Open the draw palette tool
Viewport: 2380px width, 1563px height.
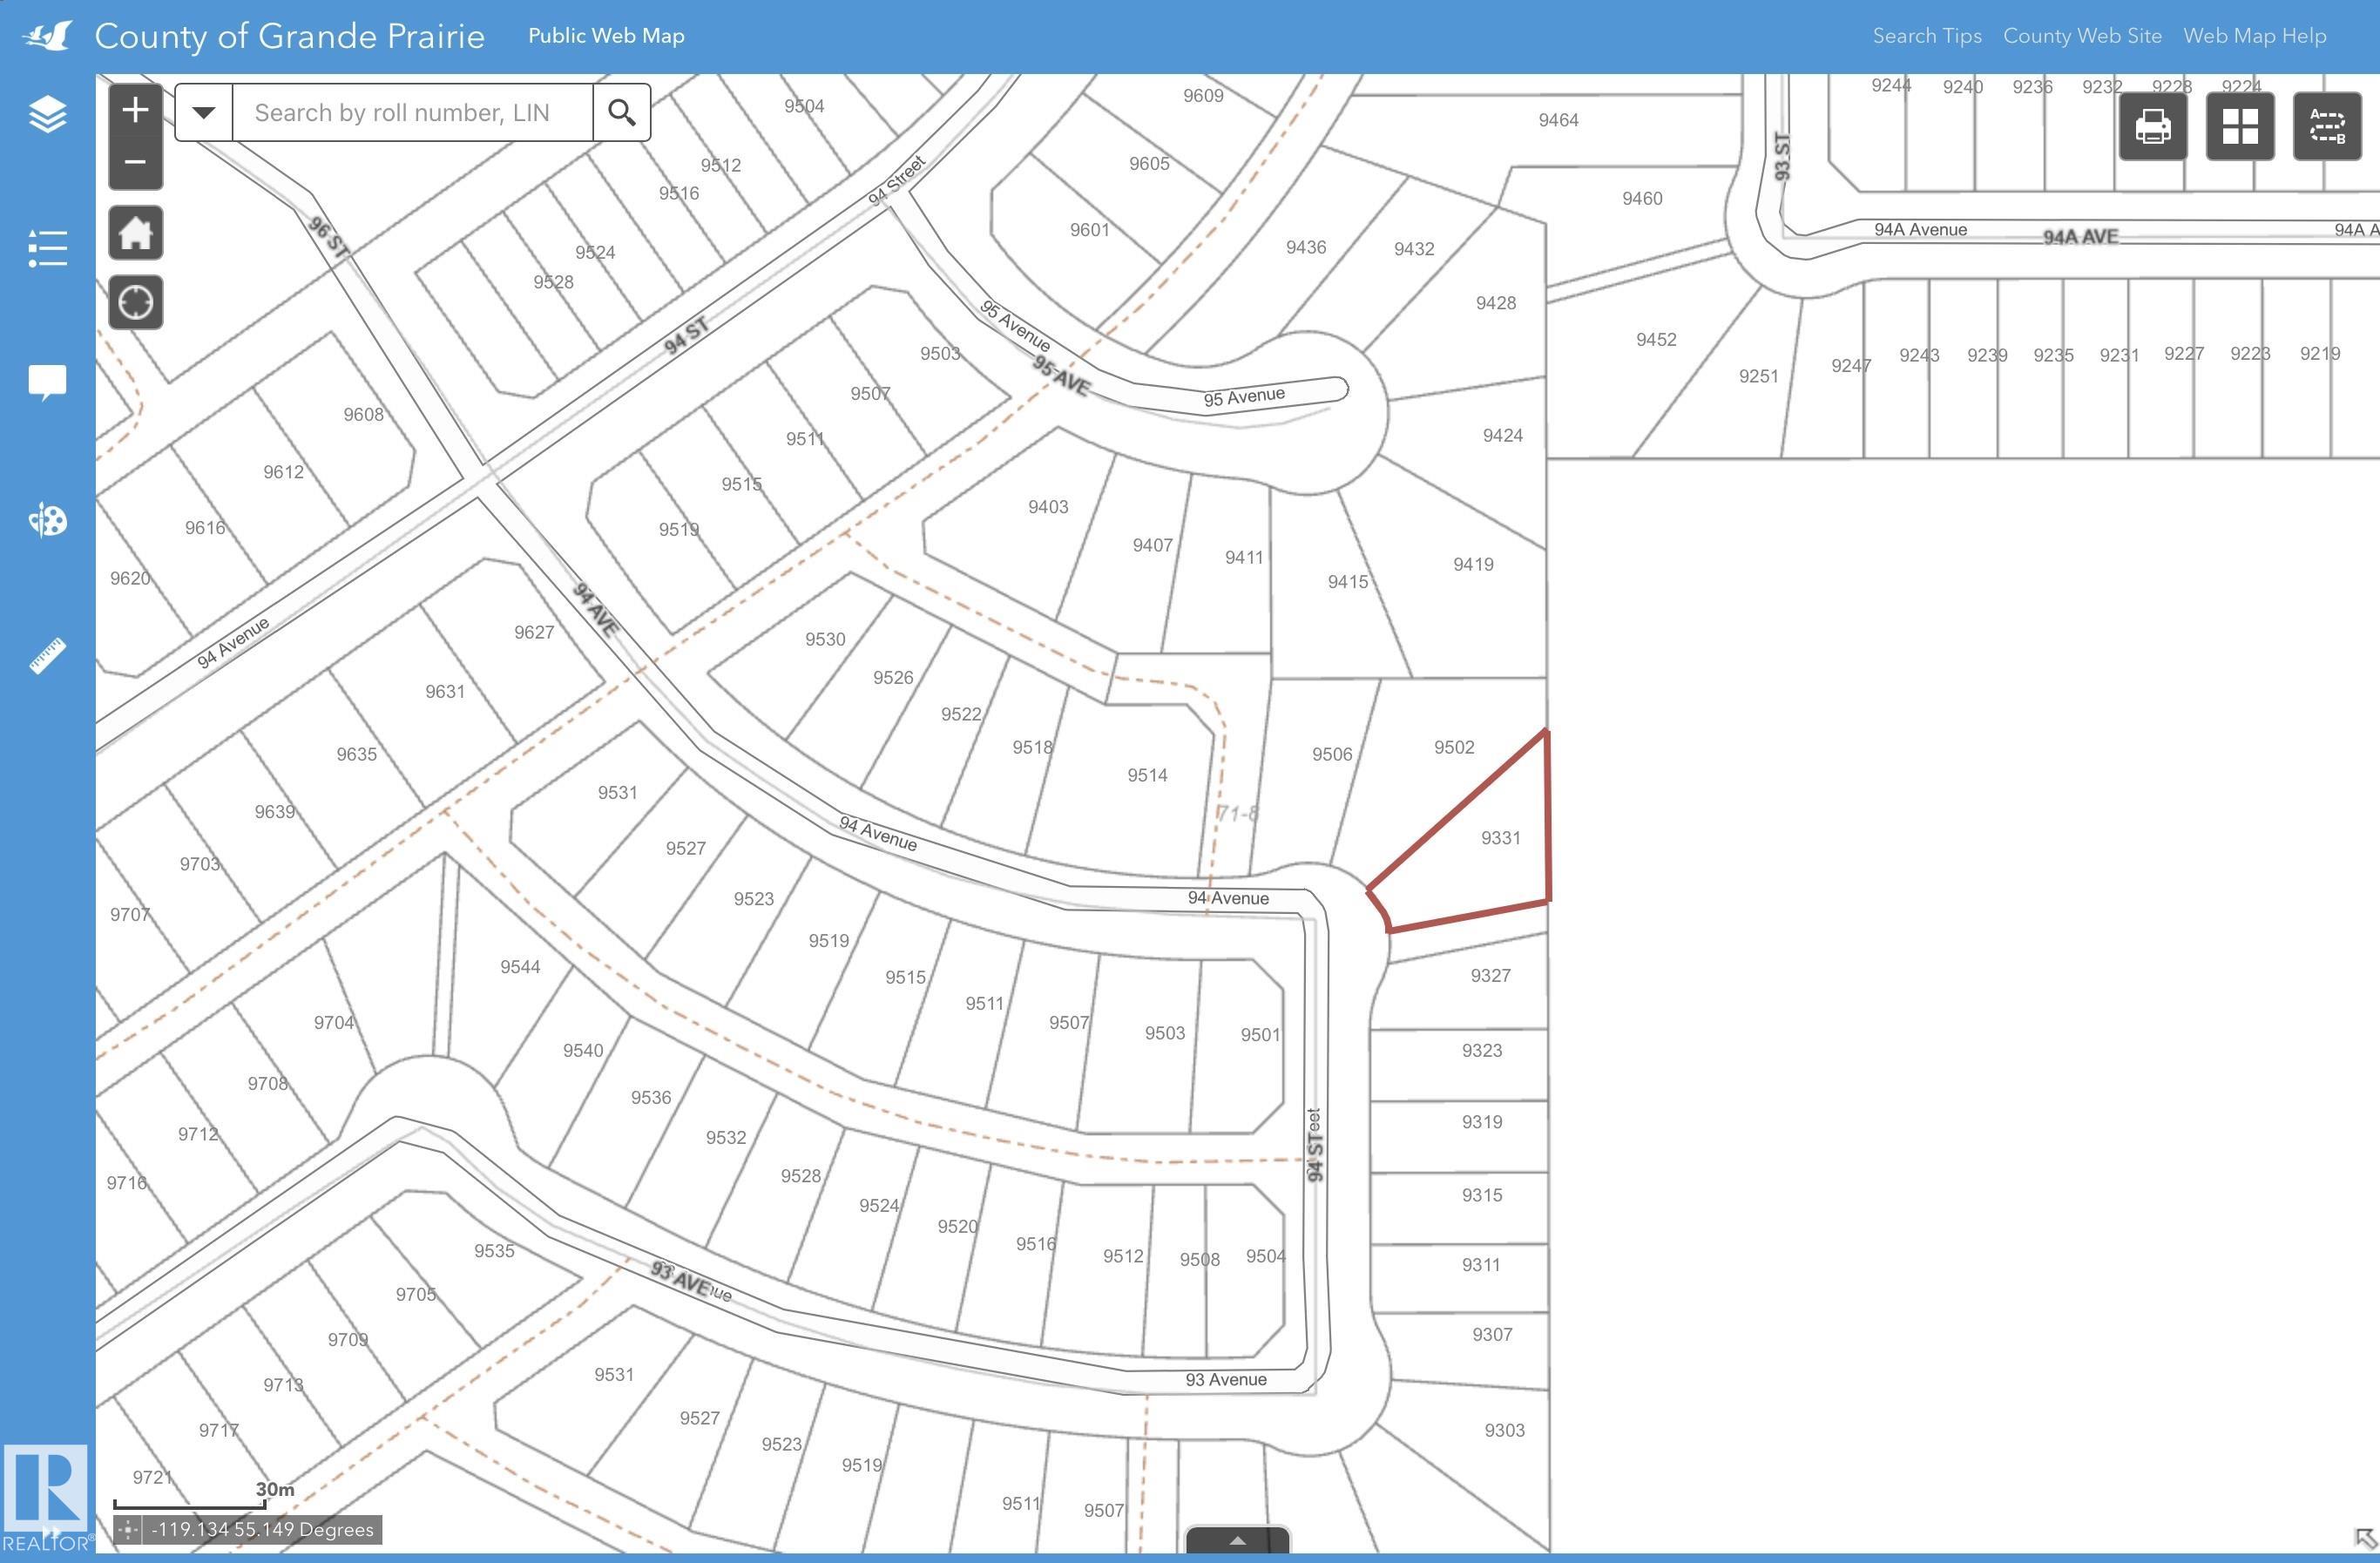click(x=47, y=520)
